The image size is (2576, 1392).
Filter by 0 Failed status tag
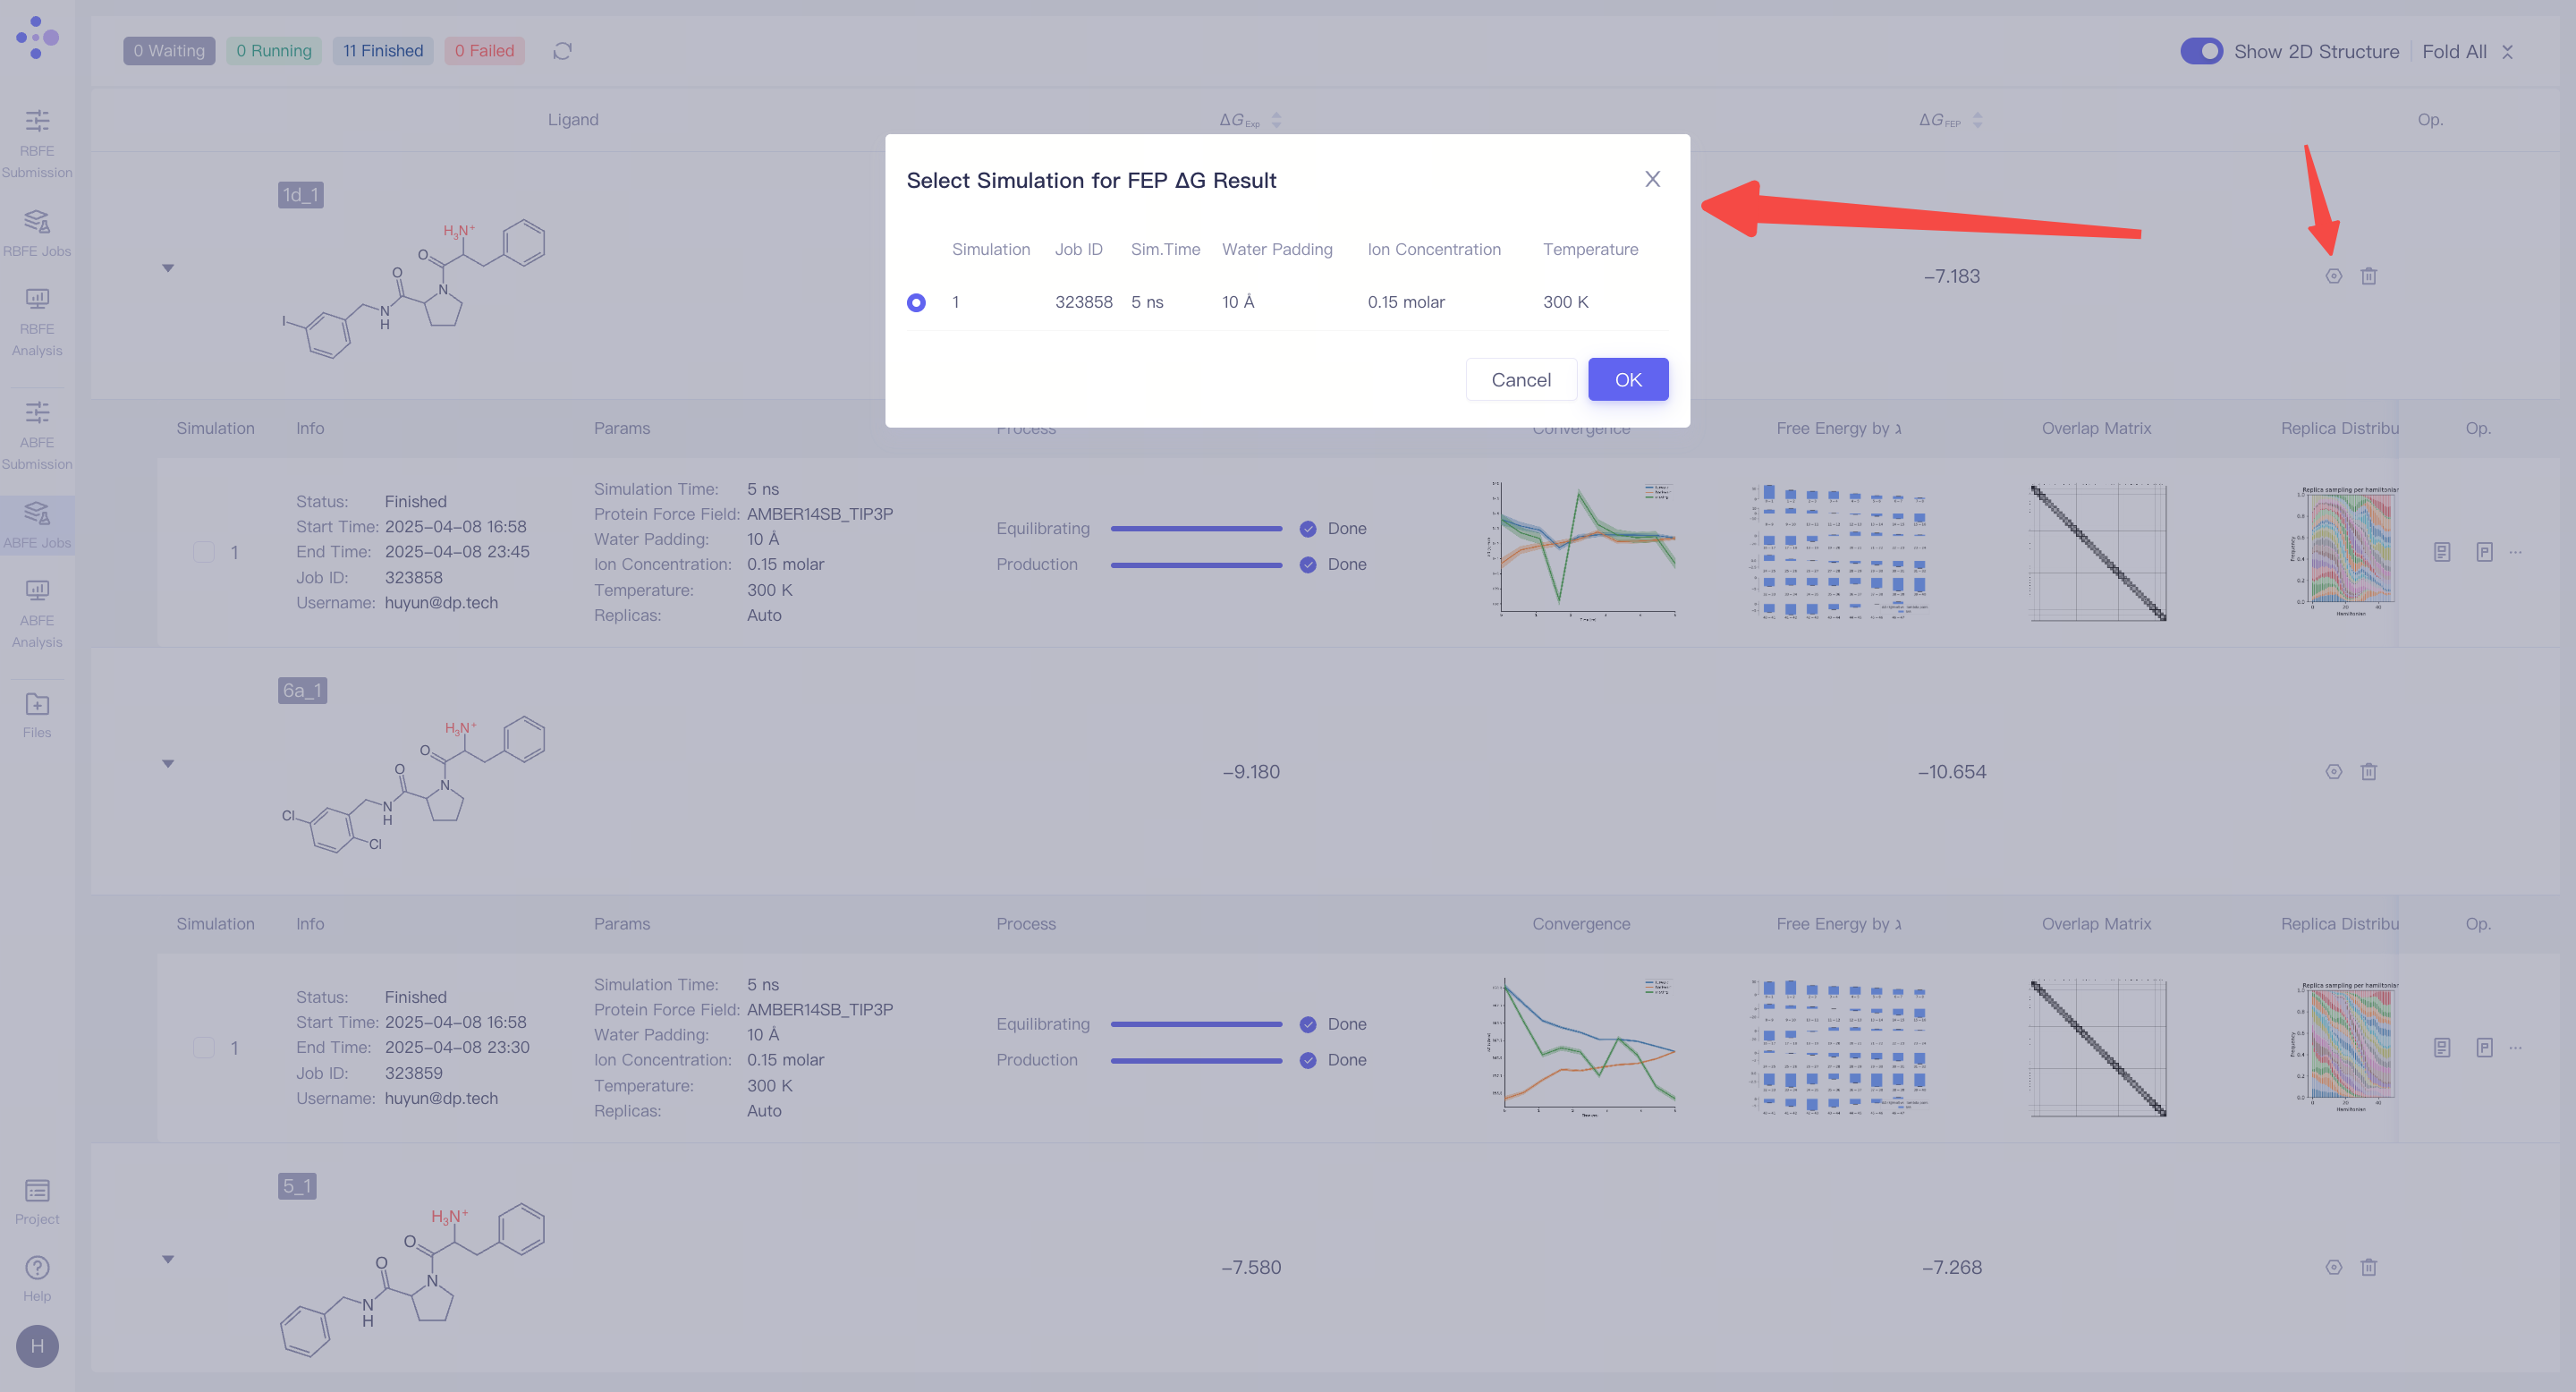point(484,51)
